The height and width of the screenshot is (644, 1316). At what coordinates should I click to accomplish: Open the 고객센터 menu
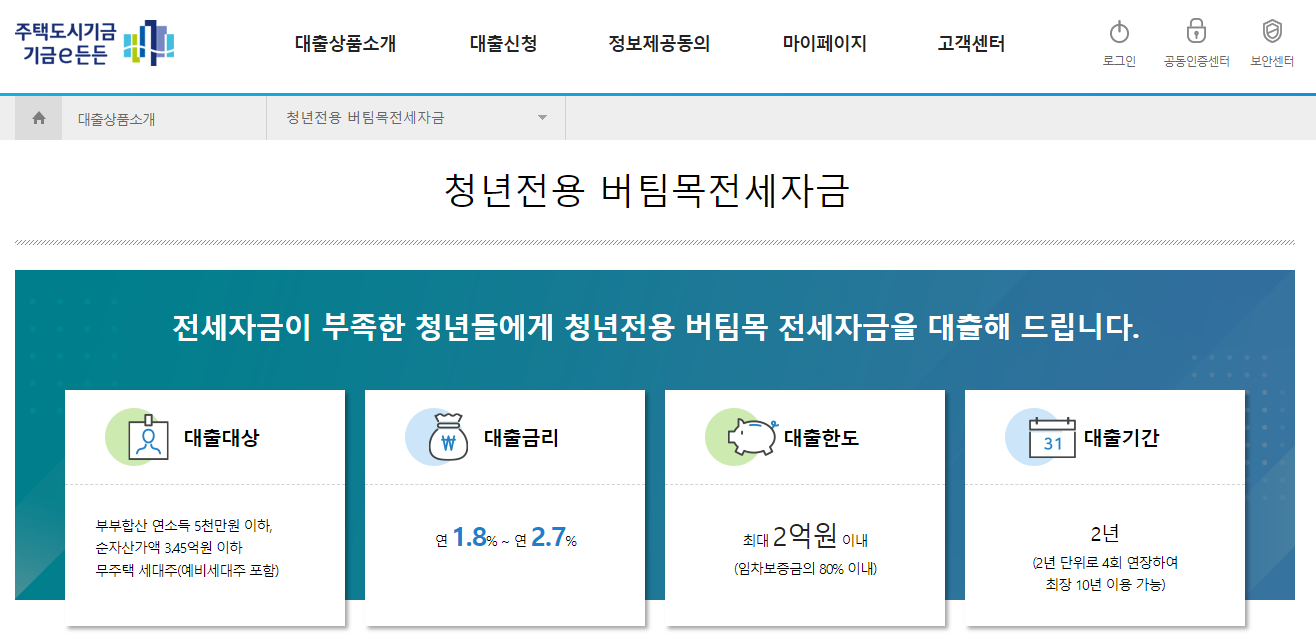971,44
